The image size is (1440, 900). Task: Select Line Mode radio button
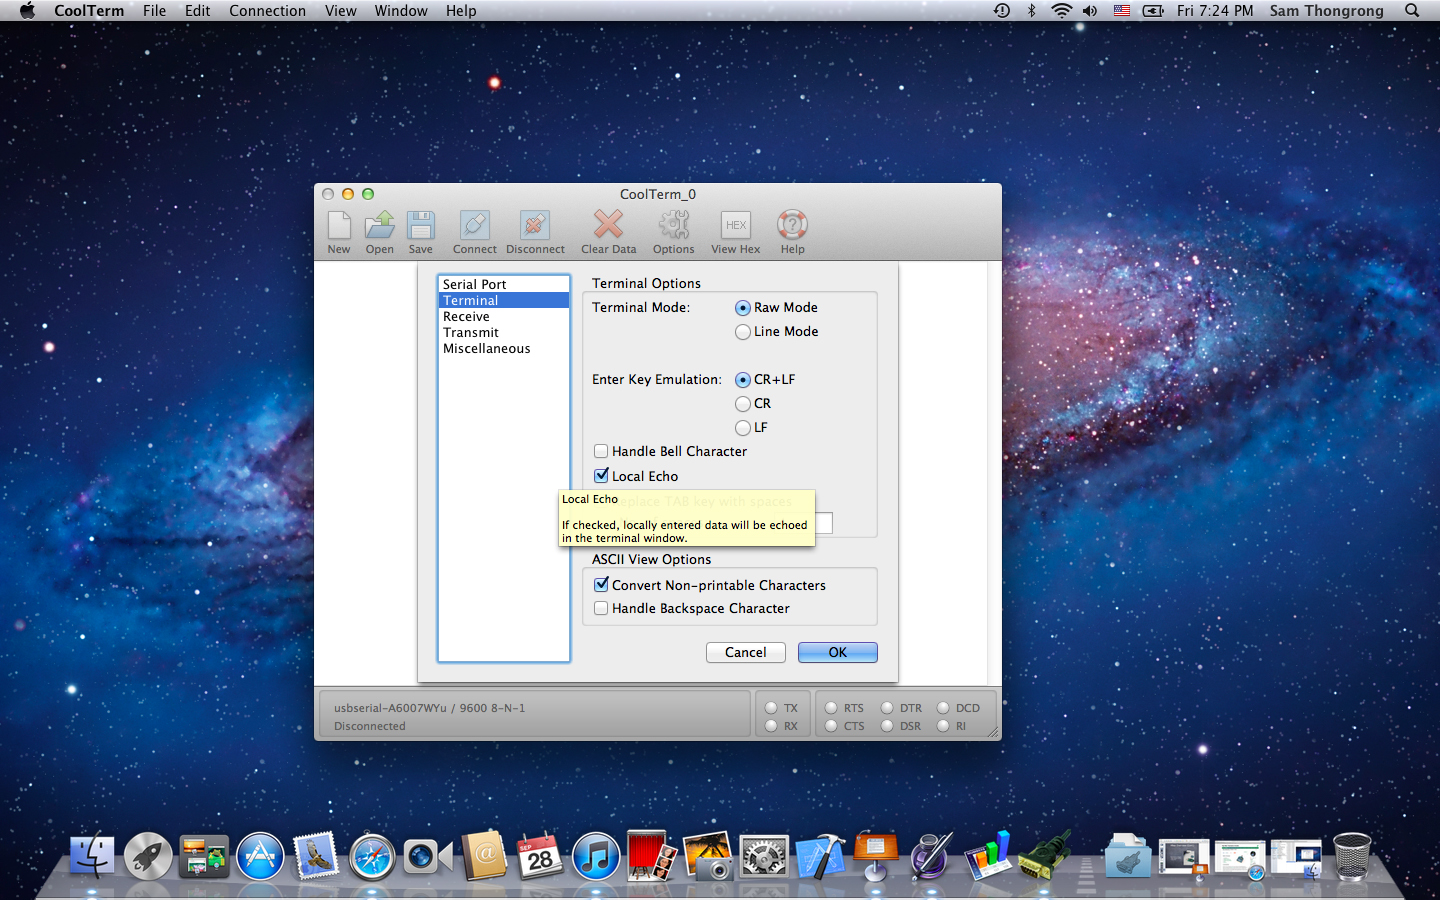pyautogui.click(x=743, y=332)
